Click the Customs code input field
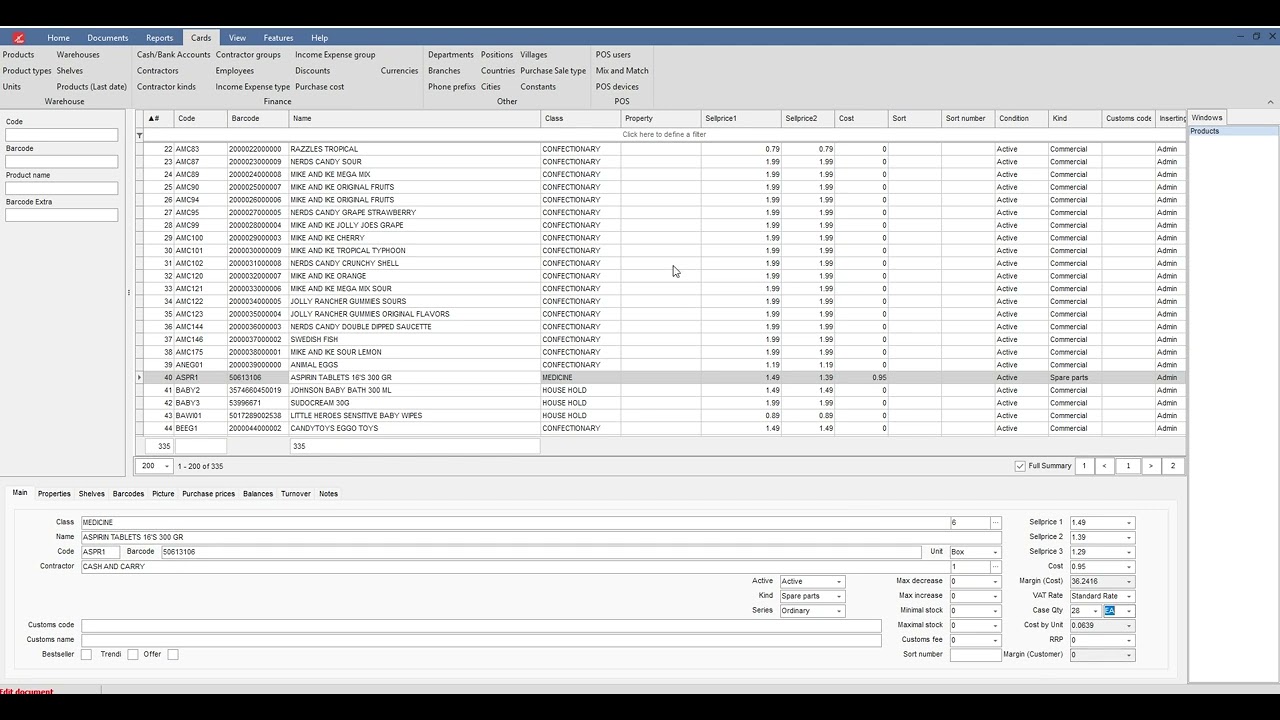This screenshot has width=1280, height=720. (481, 625)
